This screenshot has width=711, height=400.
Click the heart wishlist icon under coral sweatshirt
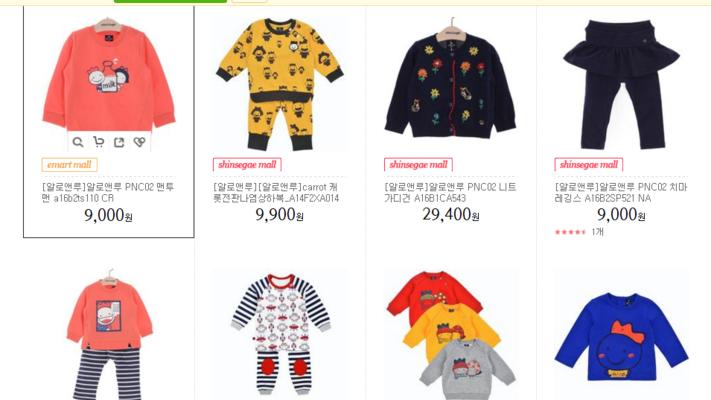(x=140, y=142)
